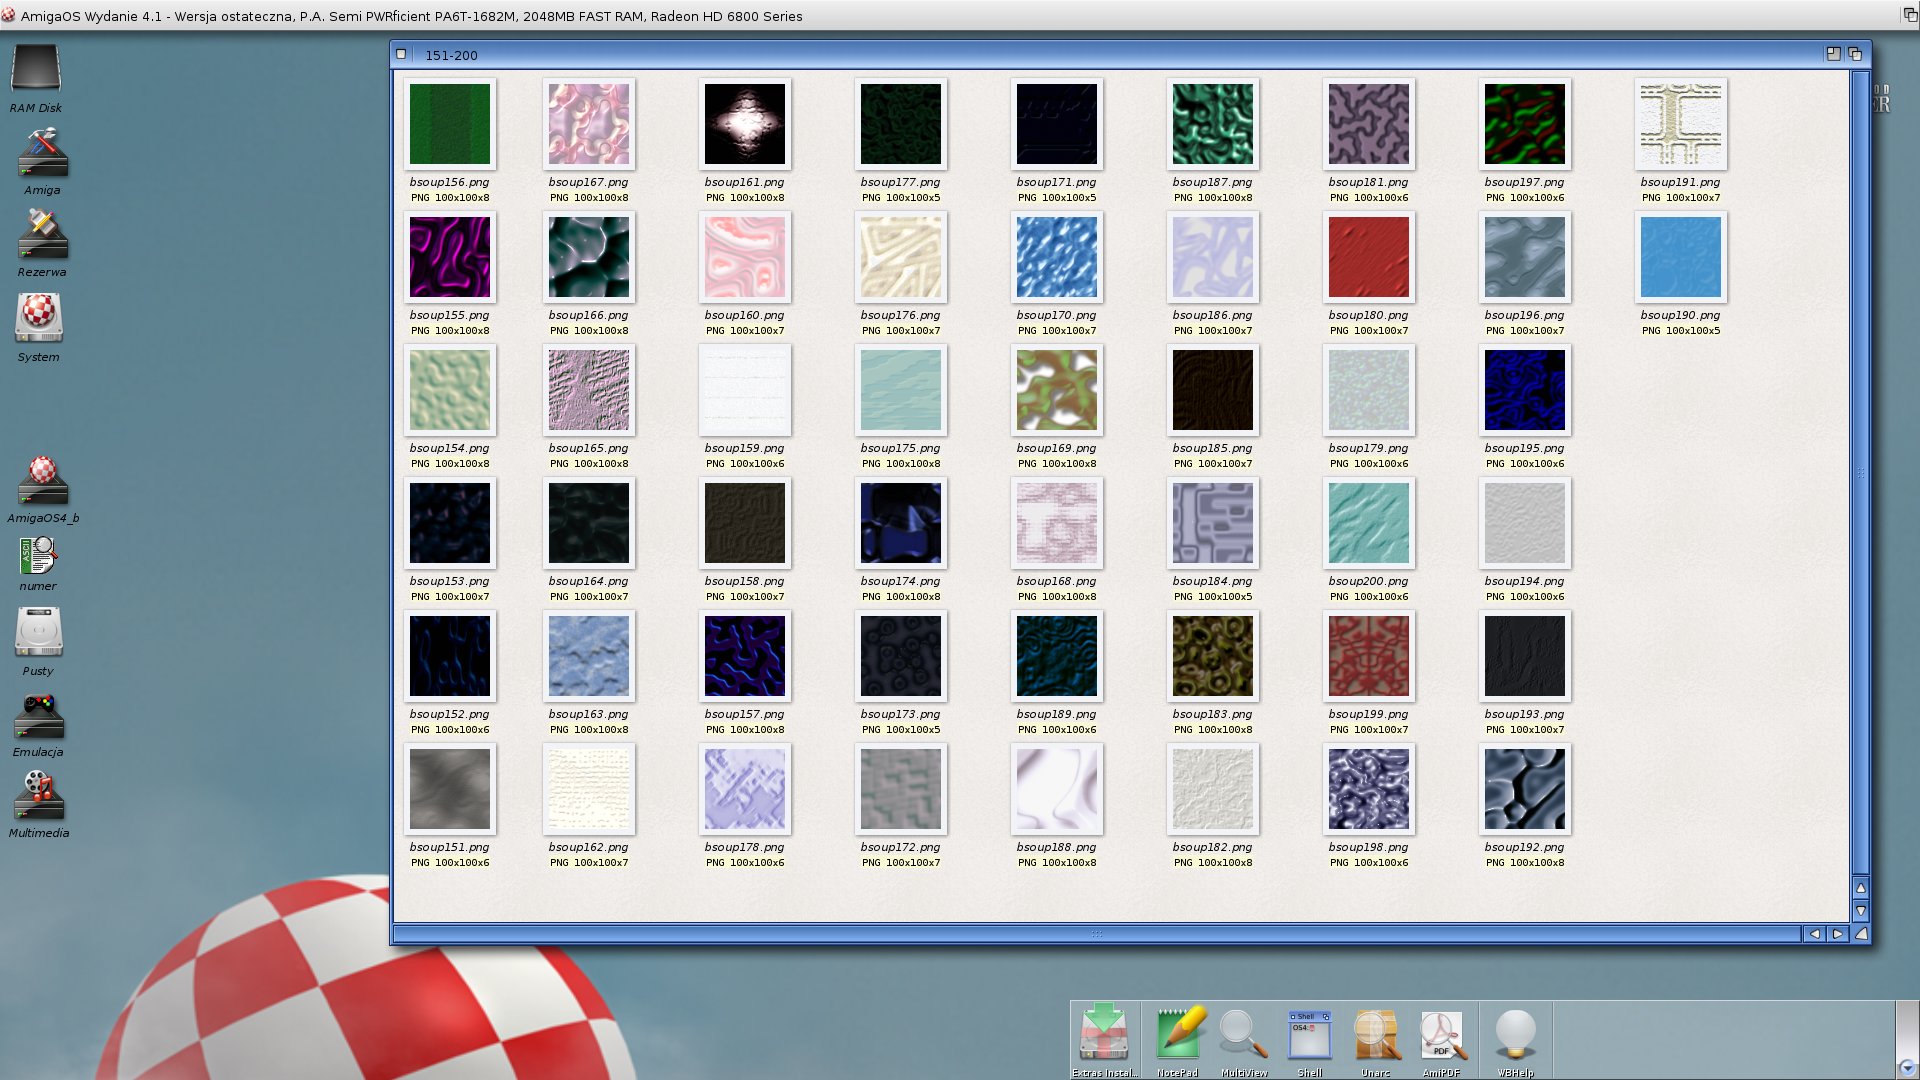Select the bsoup191.png thumbnail
1920x1080 pixels.
tap(1681, 124)
